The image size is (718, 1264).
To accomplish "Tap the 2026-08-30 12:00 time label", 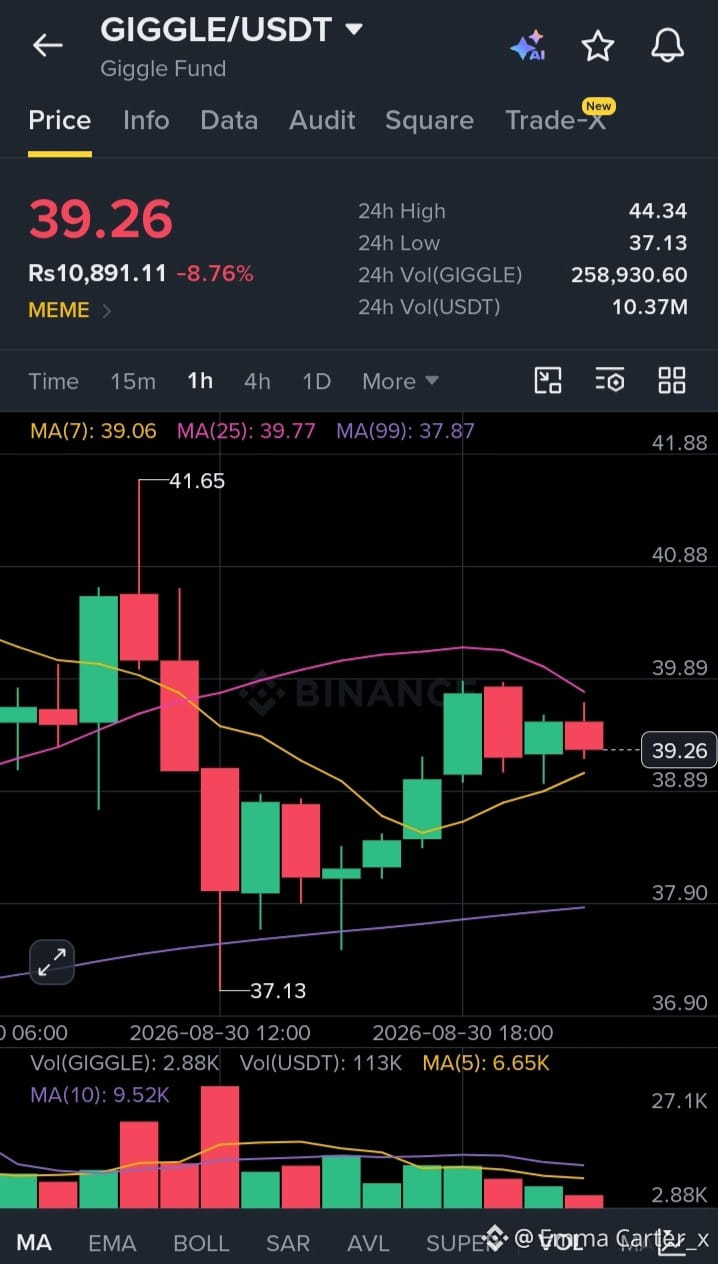I will pos(220,1032).
